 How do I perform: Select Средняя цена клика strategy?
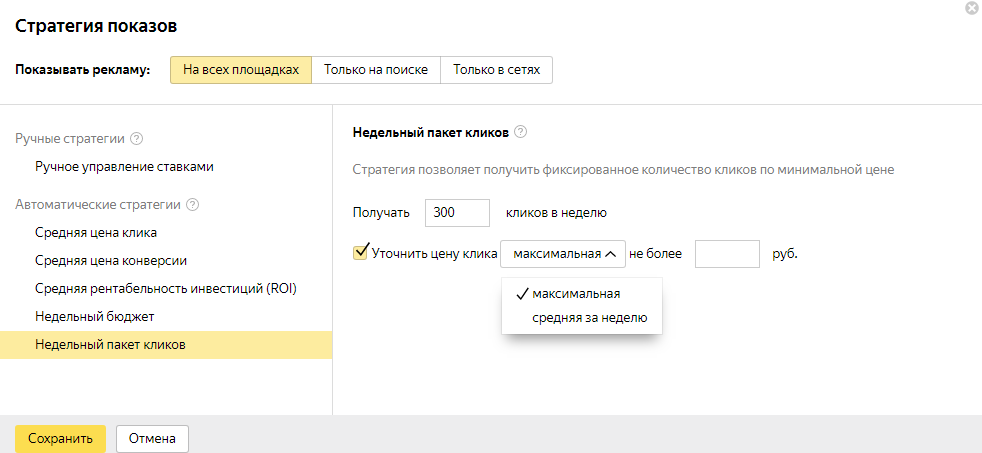(x=96, y=233)
